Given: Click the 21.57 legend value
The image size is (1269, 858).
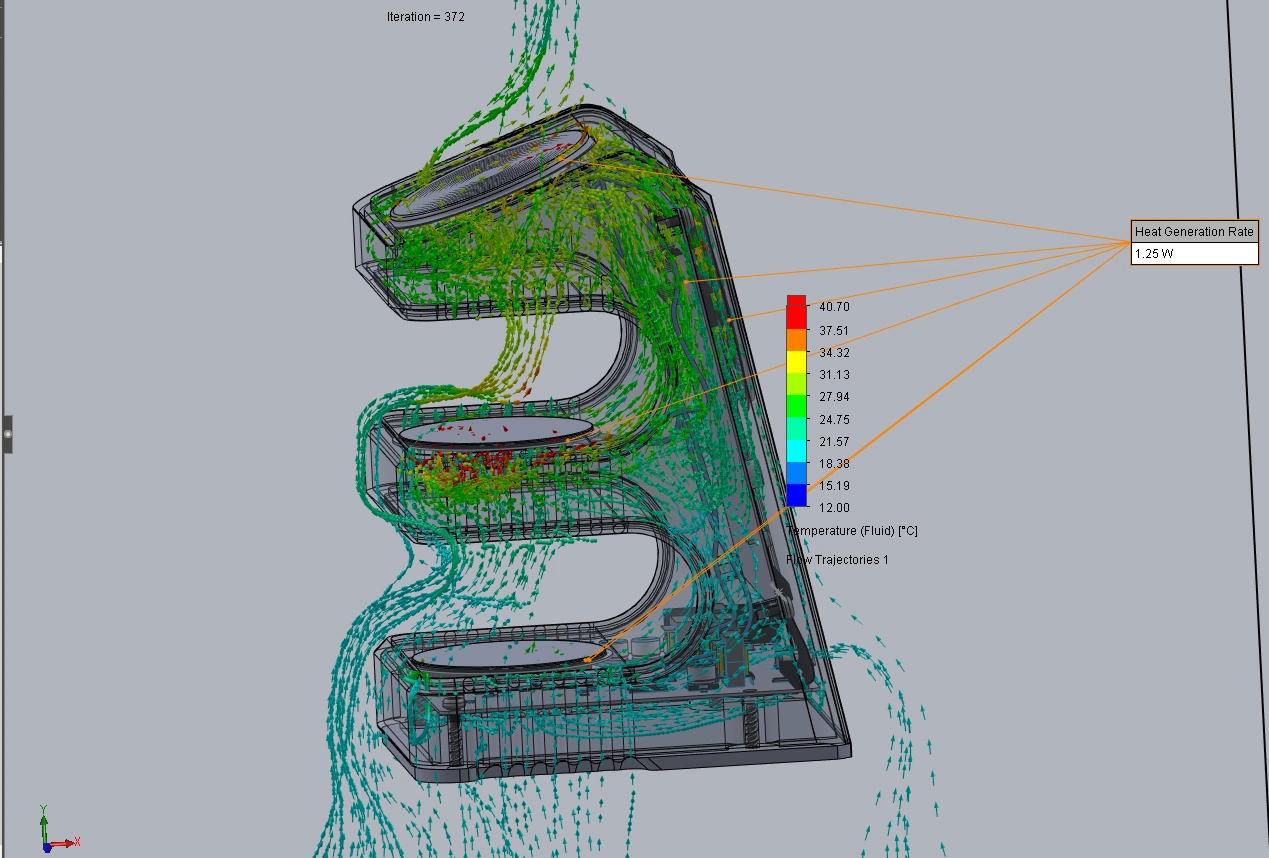Looking at the screenshot, I should click(x=835, y=442).
